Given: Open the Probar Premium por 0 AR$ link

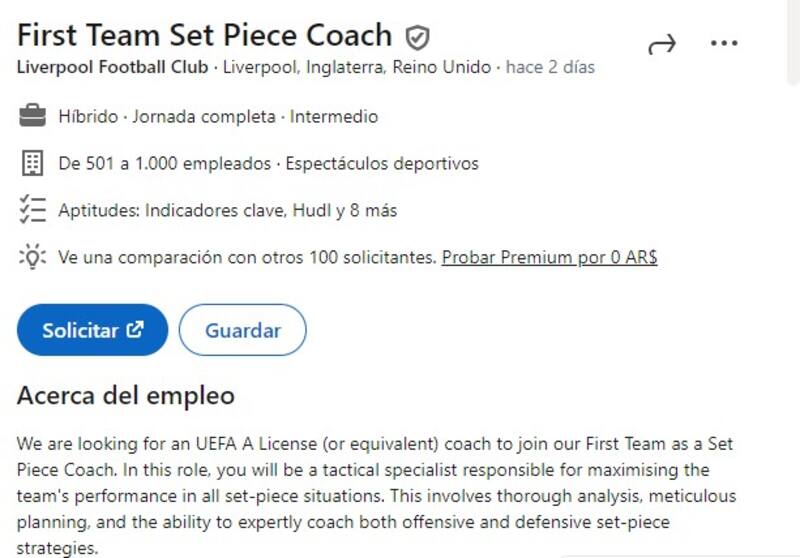Looking at the screenshot, I should [549, 257].
